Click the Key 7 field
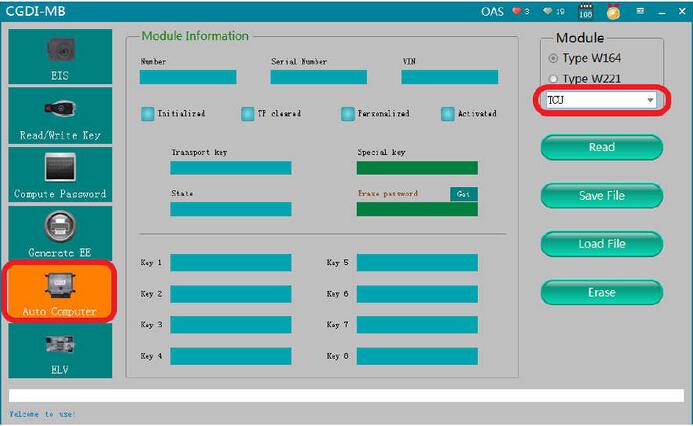The height and width of the screenshot is (426, 693). coord(417,325)
